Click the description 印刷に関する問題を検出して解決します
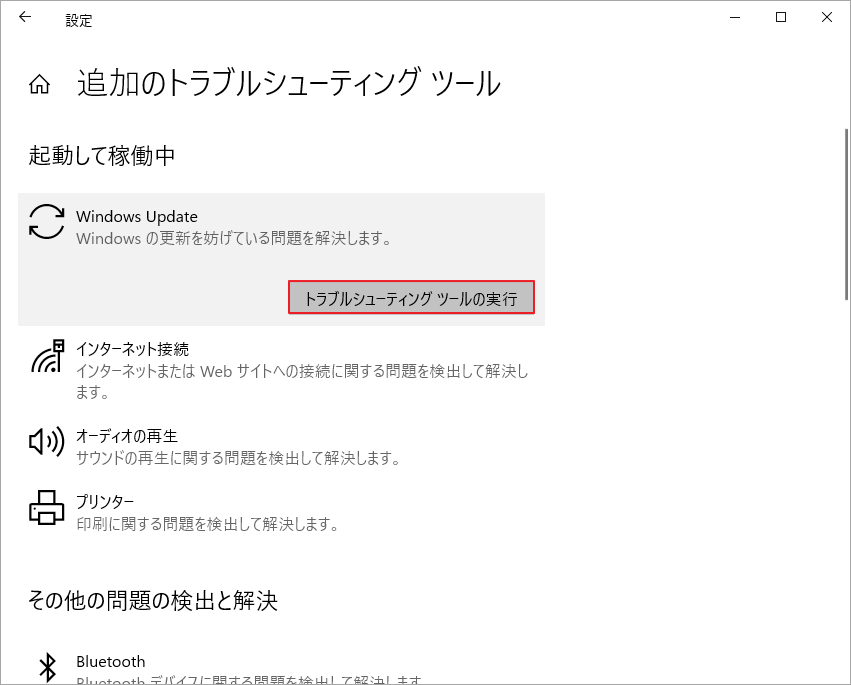 tap(208, 524)
